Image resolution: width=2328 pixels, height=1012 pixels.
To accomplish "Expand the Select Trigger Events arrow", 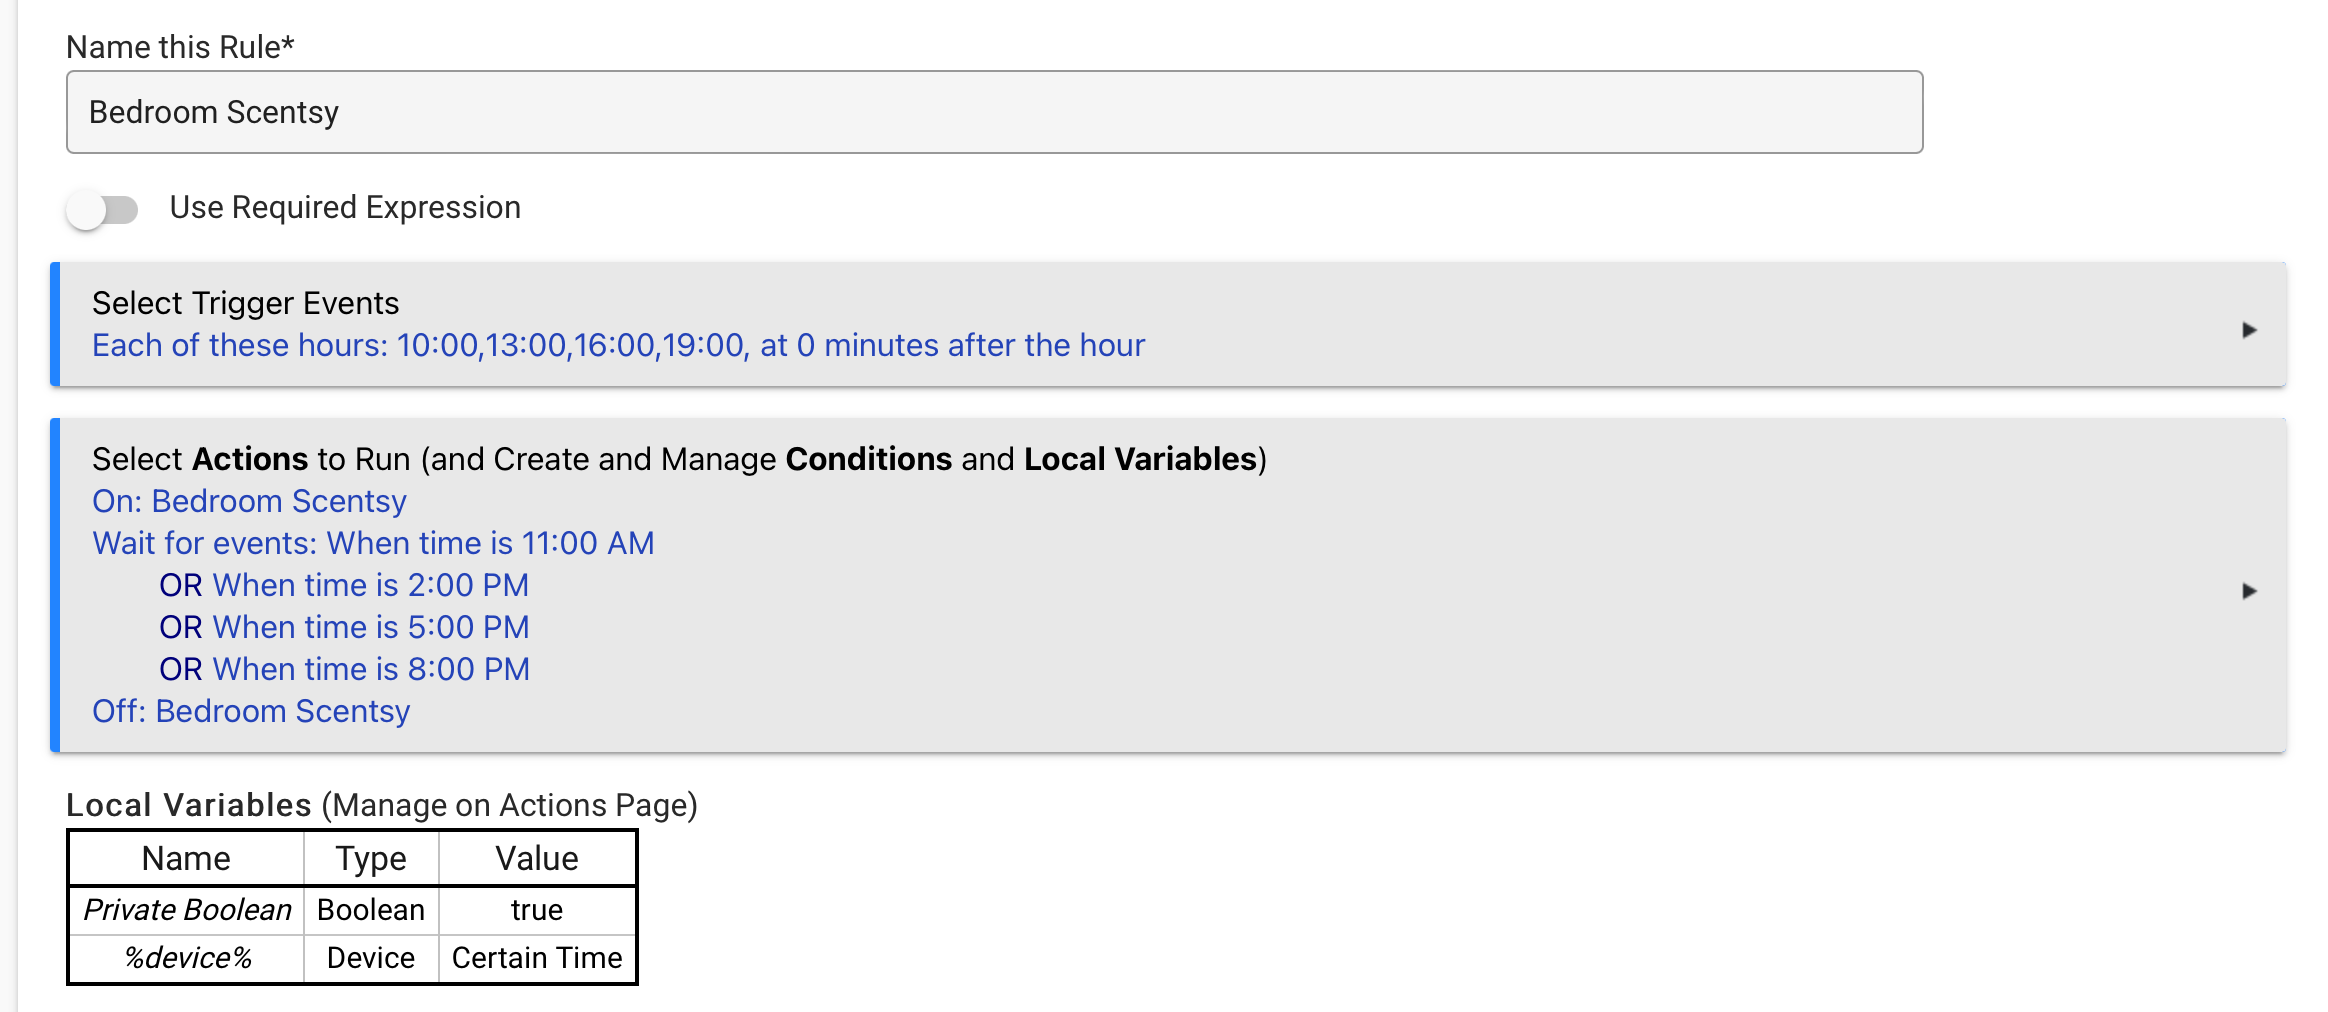I will tap(2249, 330).
